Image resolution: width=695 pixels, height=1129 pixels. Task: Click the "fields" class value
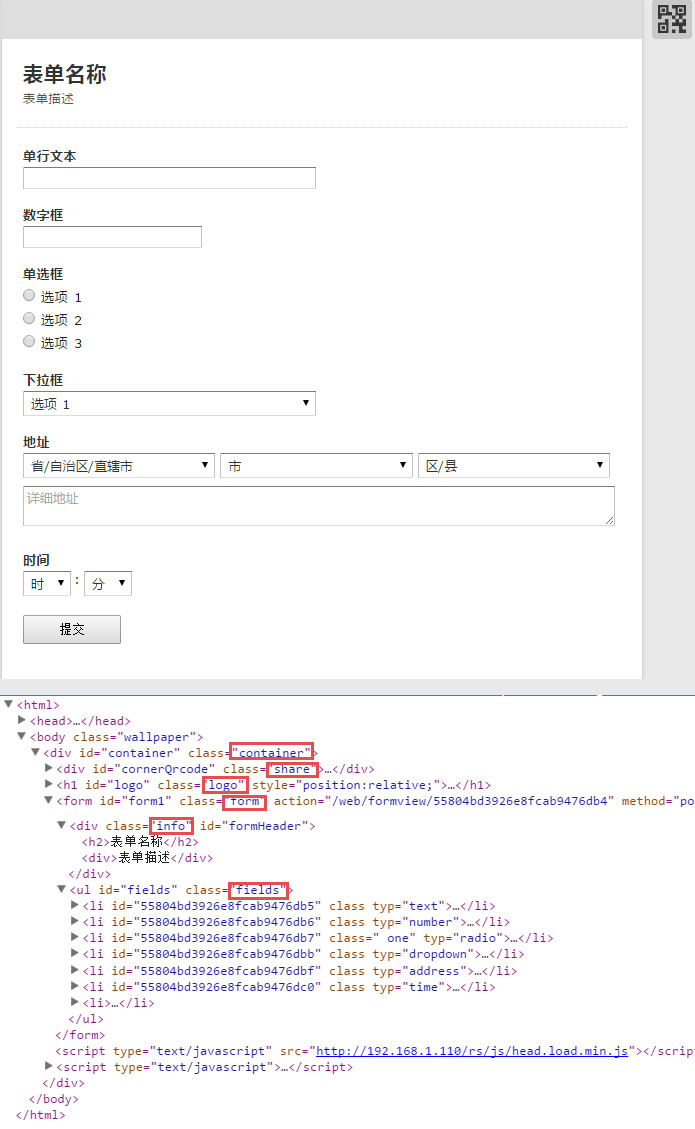pos(258,890)
